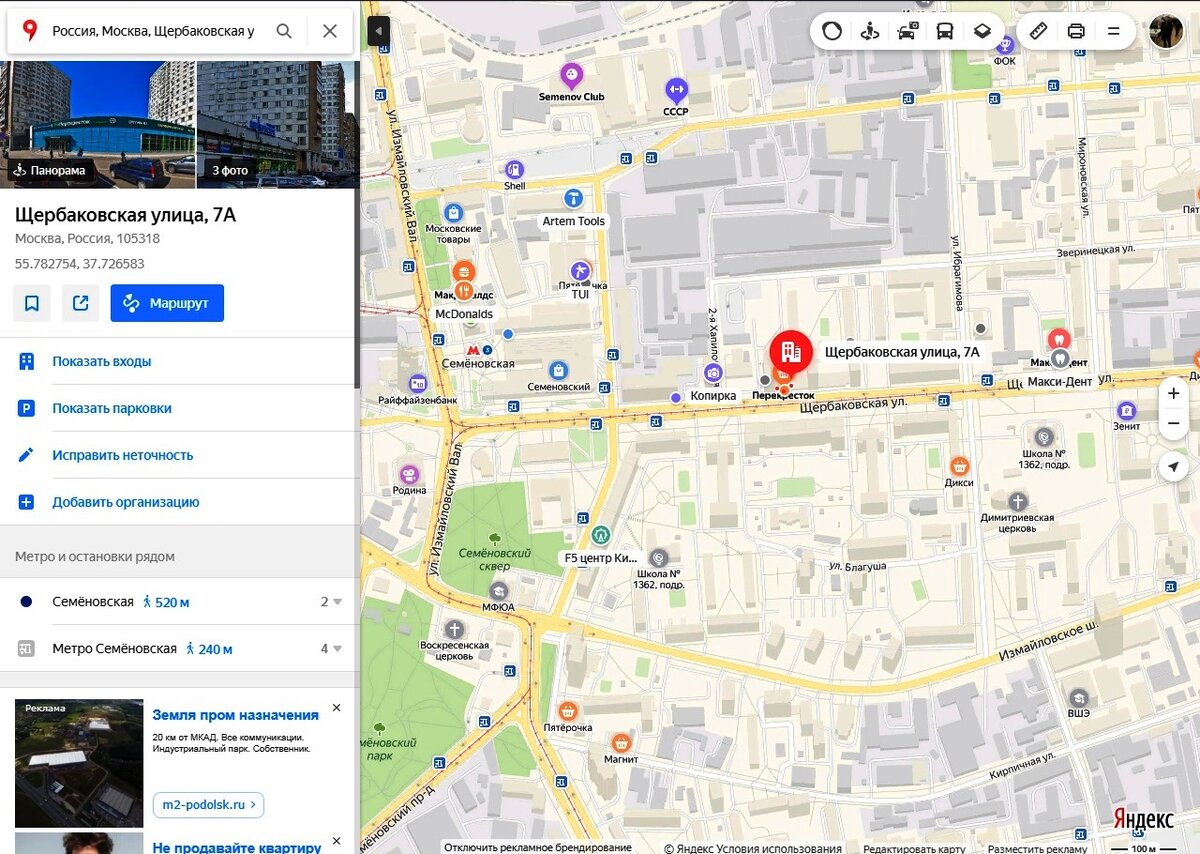The width and height of the screenshot is (1200, 854).
Task: Enable panoramas street view layer icon
Action: [x=870, y=31]
